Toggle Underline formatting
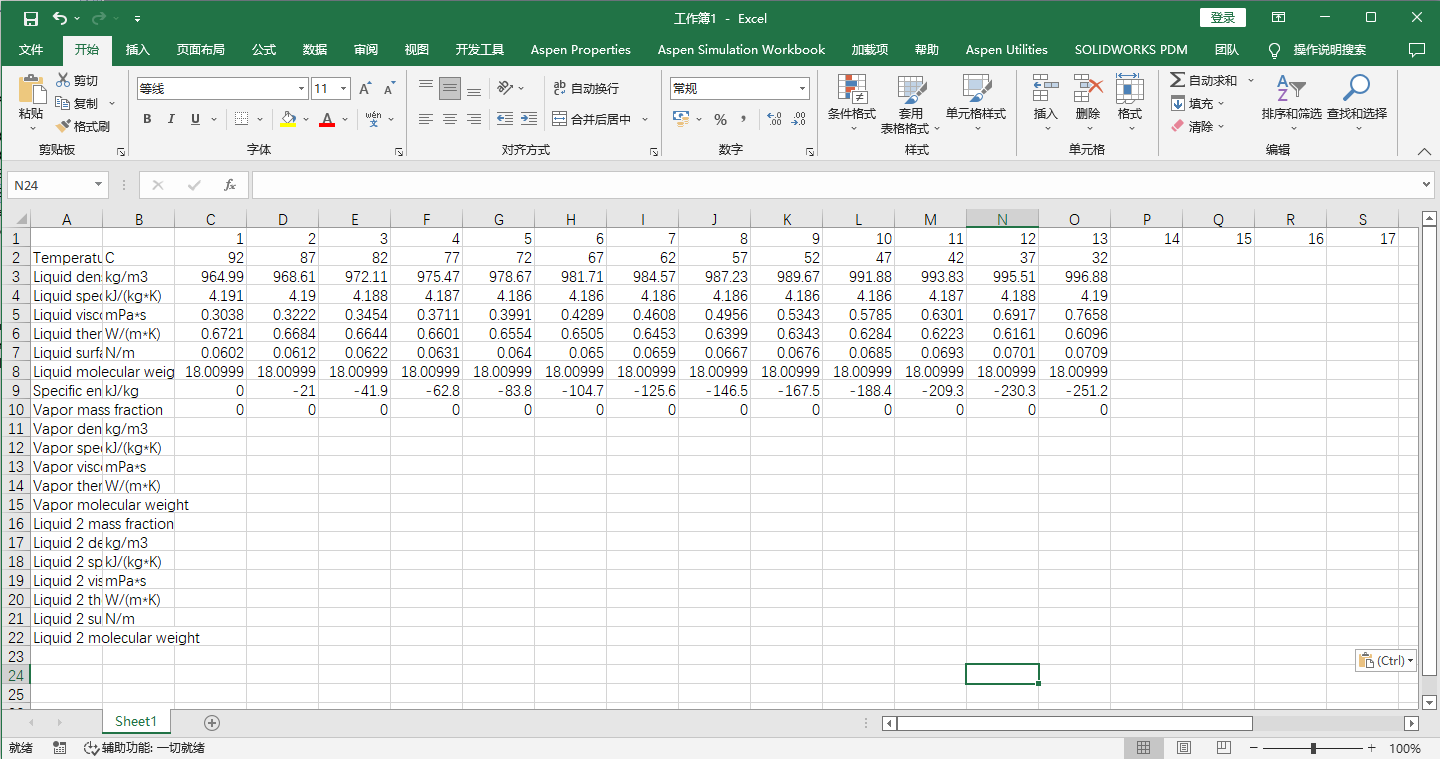The image size is (1440, 759). tap(195, 119)
